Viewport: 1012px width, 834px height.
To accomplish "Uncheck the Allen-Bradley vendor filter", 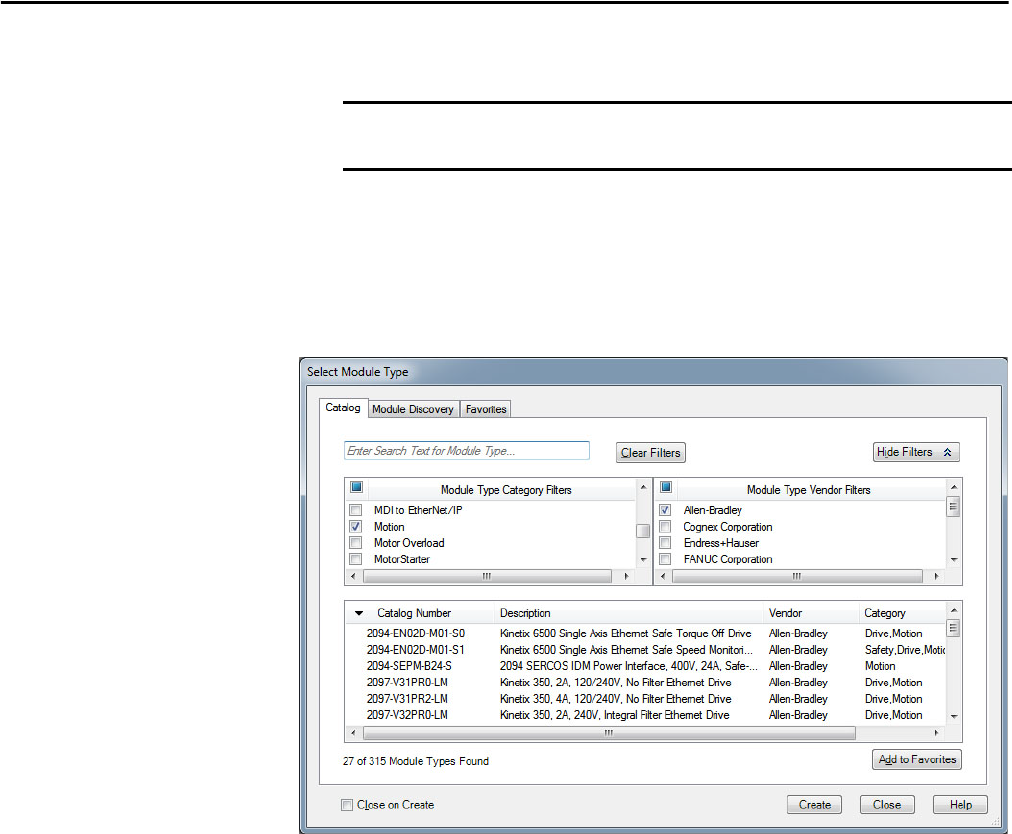I will [x=665, y=510].
